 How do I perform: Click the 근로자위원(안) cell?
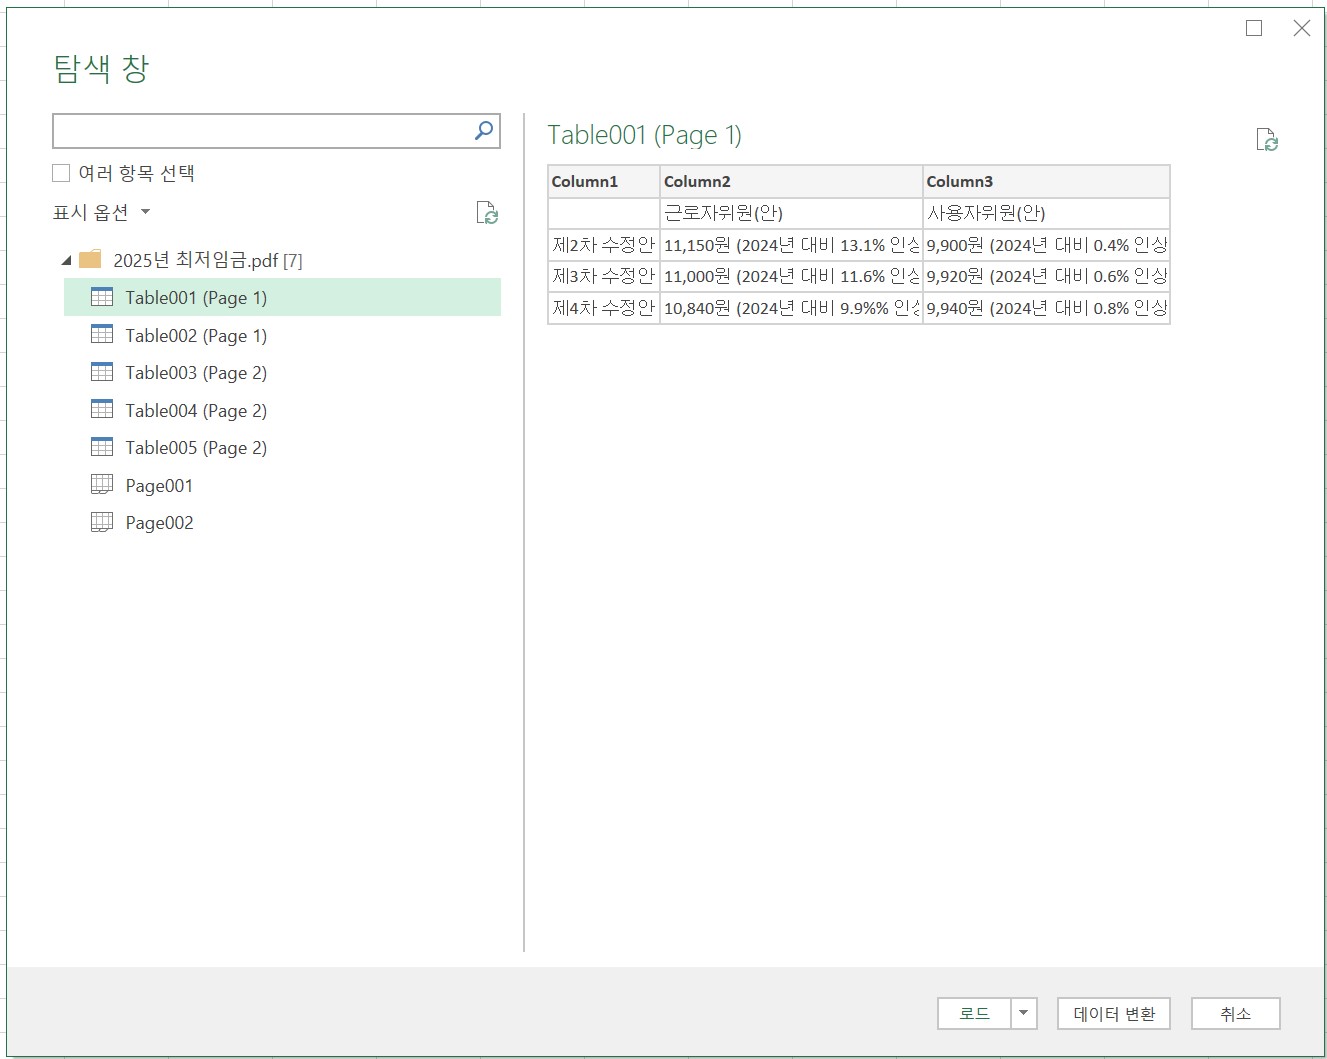(x=791, y=213)
